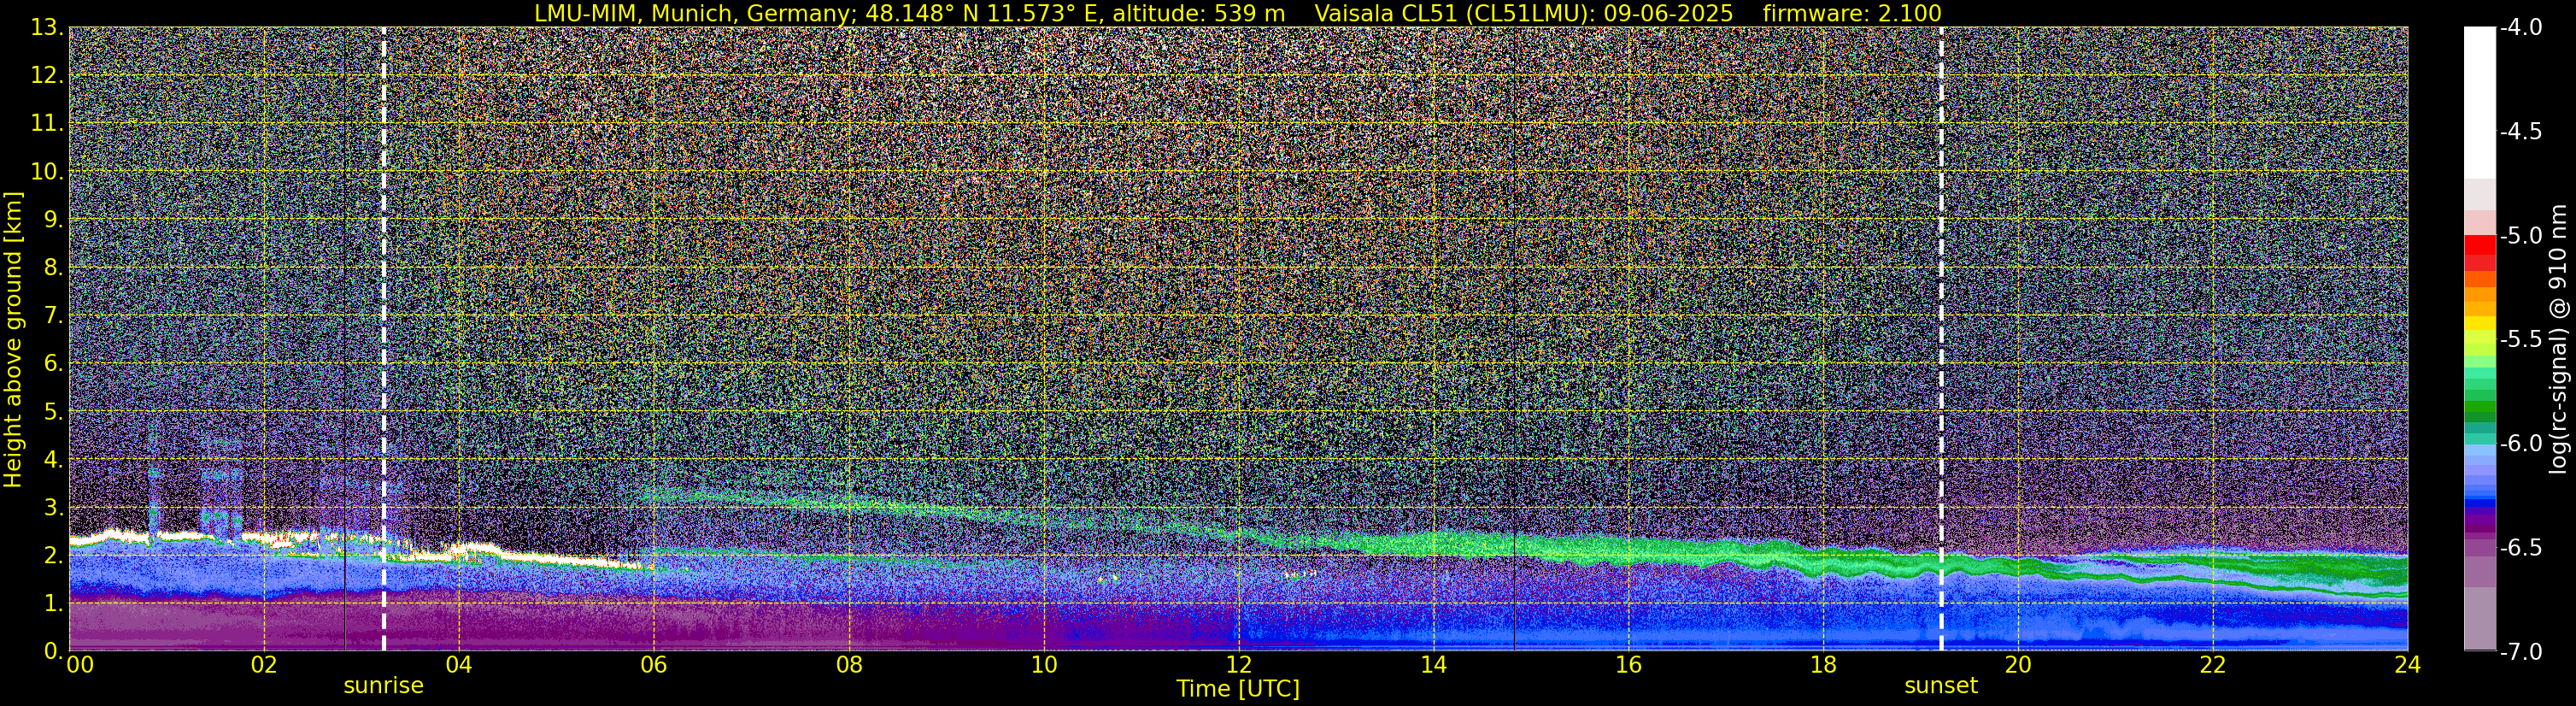Image resolution: width=2576 pixels, height=706 pixels.
Task: Click the 'sunrise' label below the axis
Action: pyautogui.click(x=383, y=686)
